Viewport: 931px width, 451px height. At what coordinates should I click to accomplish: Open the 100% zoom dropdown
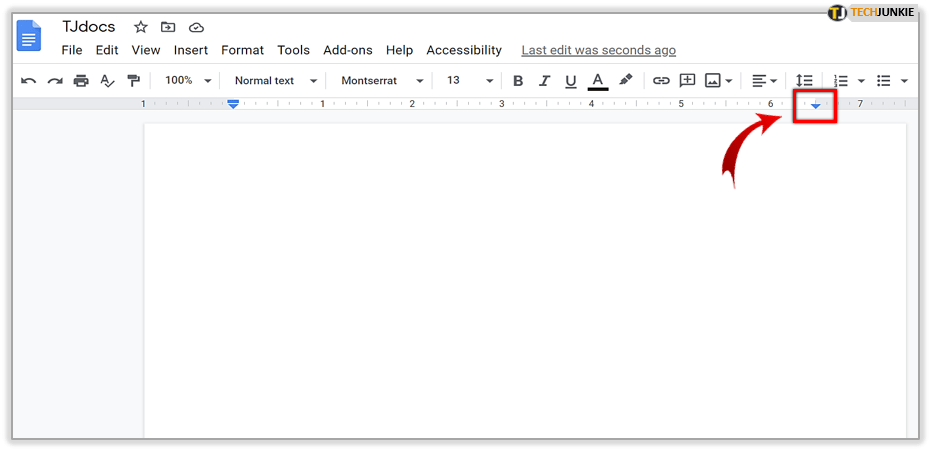point(188,81)
